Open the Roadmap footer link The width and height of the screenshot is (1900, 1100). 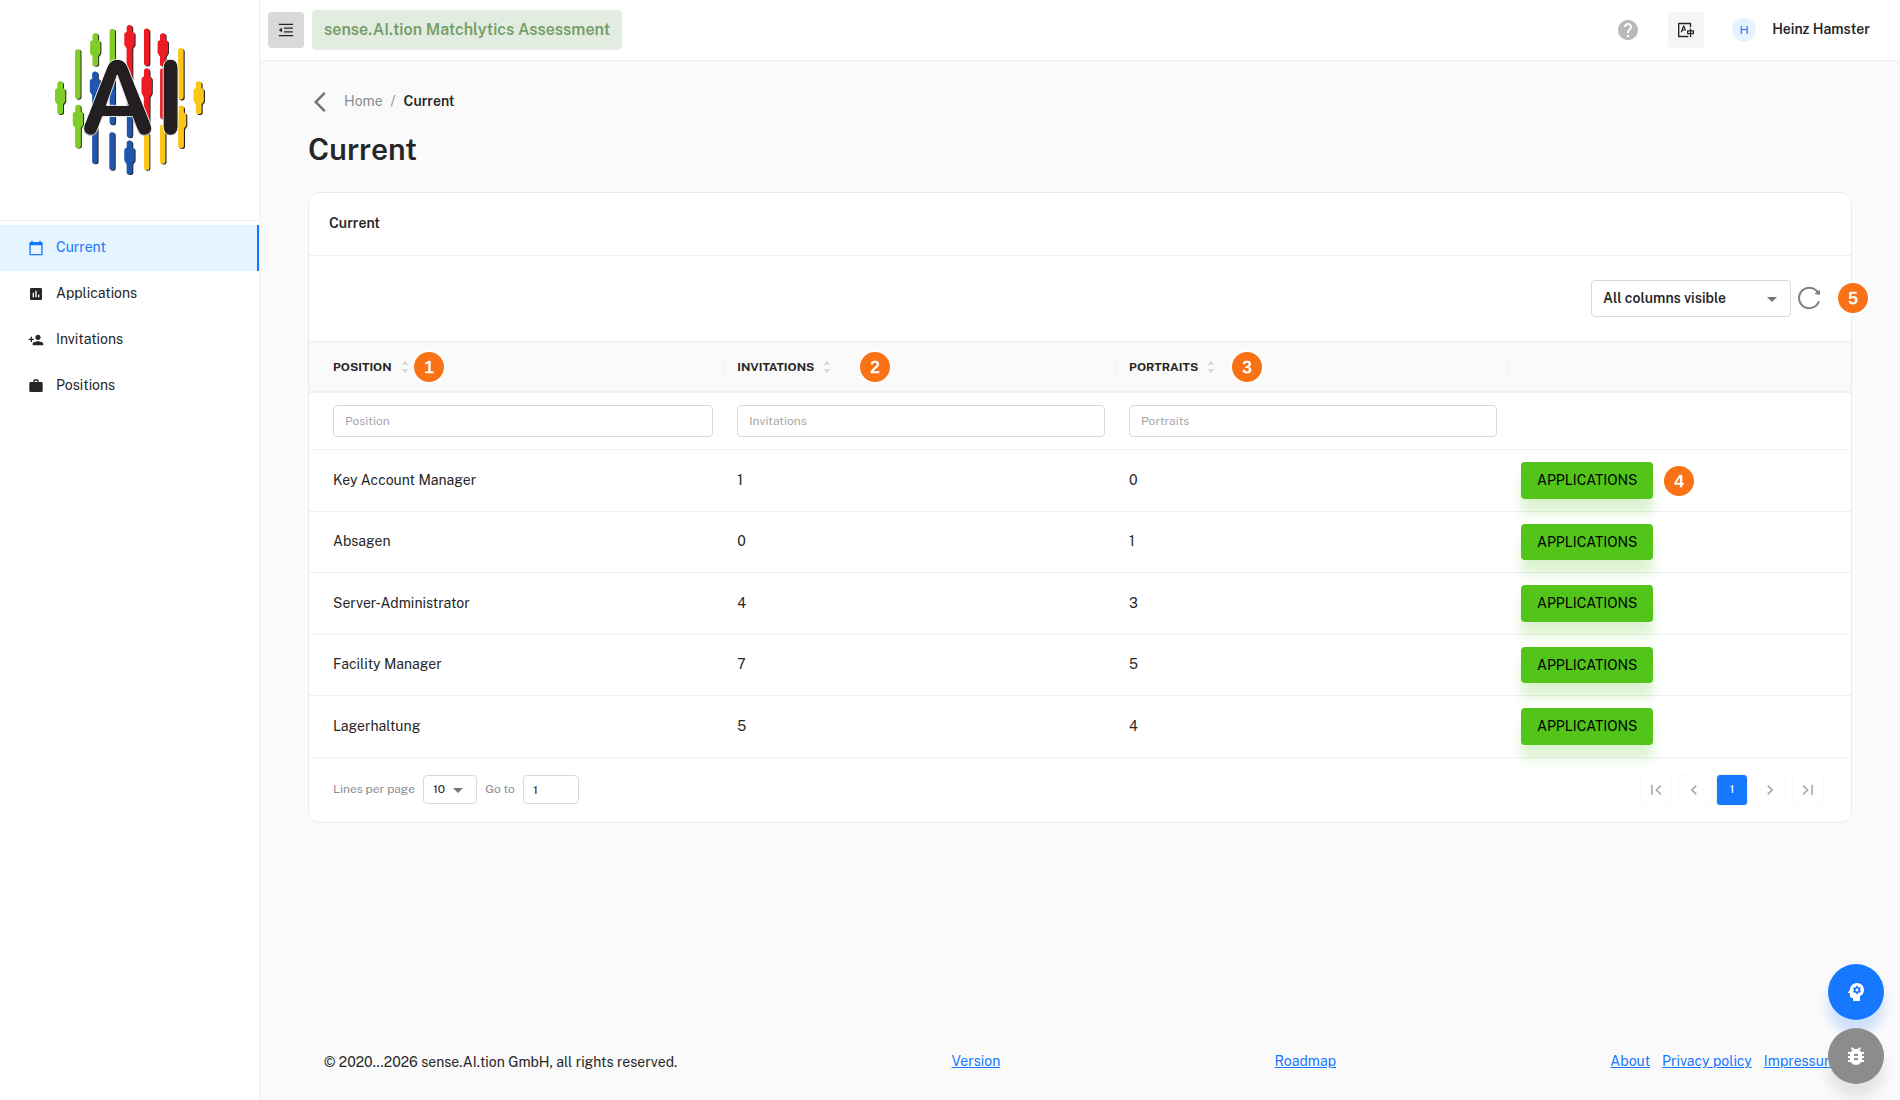pos(1305,1061)
